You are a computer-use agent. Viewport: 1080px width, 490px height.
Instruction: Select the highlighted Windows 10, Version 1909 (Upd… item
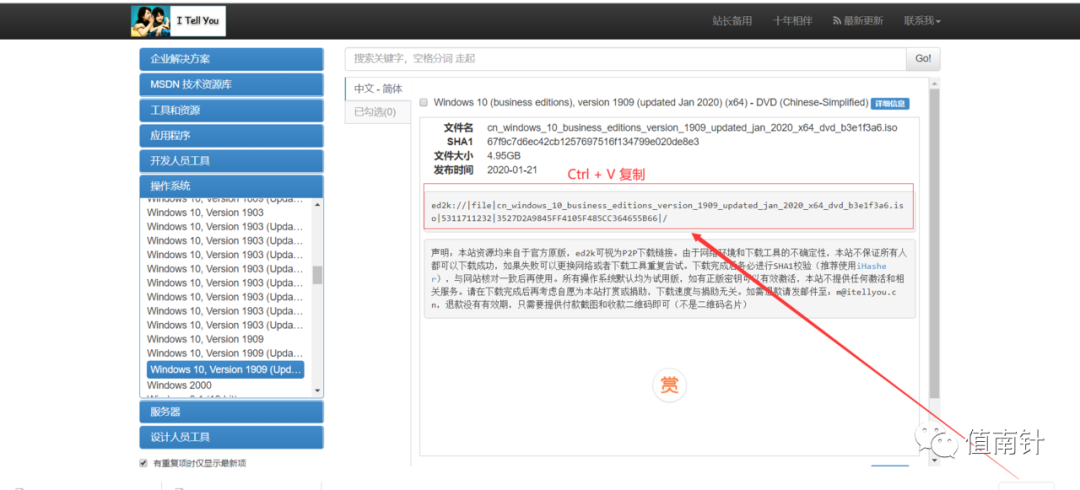[x=225, y=369]
